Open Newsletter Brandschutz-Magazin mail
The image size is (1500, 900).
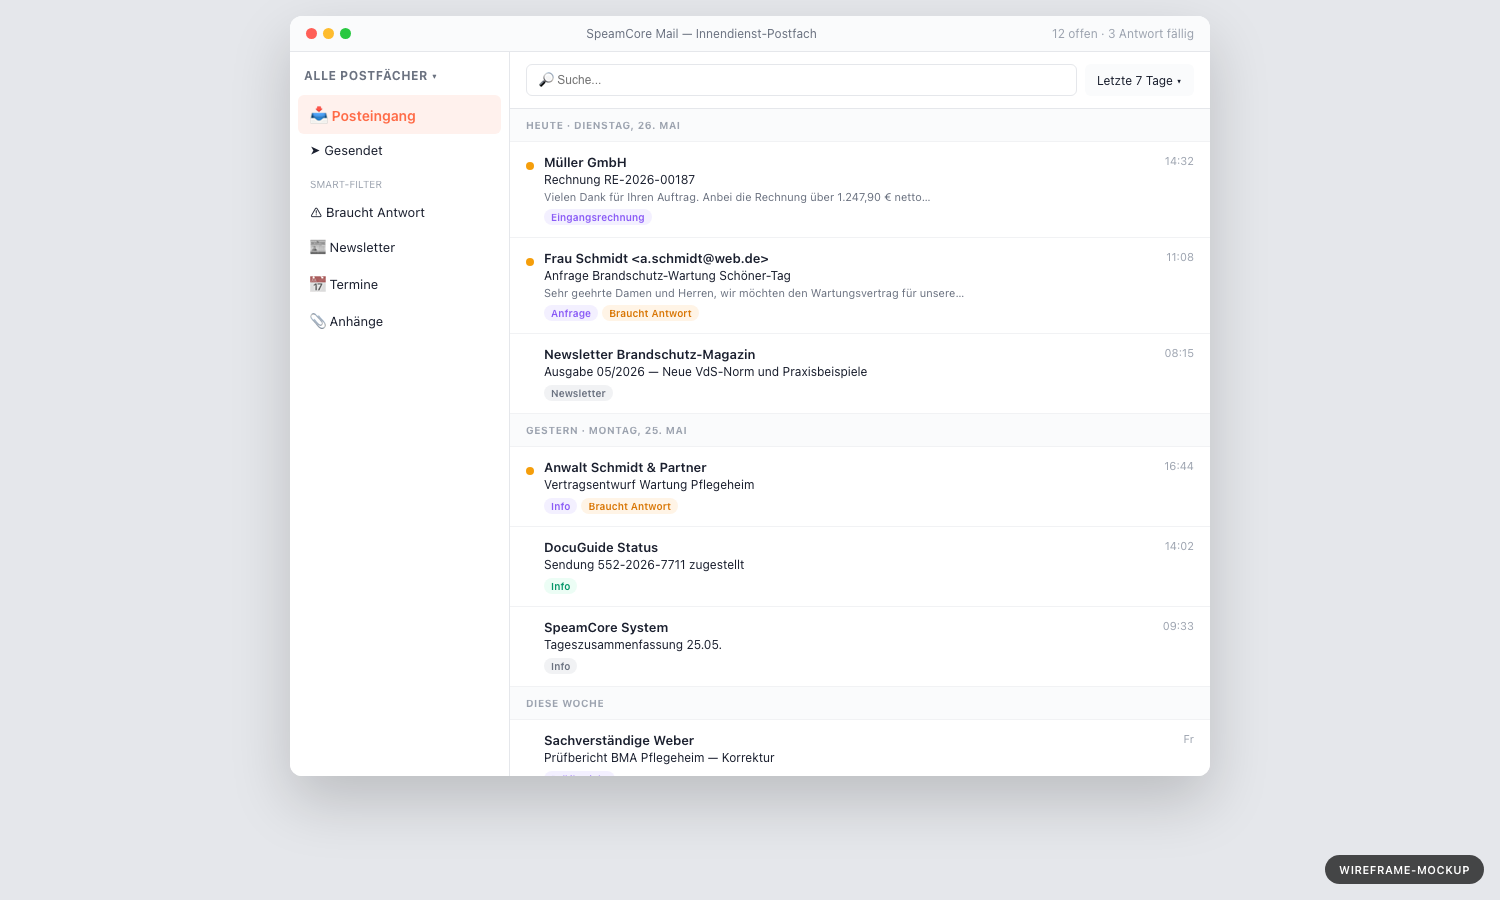860,374
